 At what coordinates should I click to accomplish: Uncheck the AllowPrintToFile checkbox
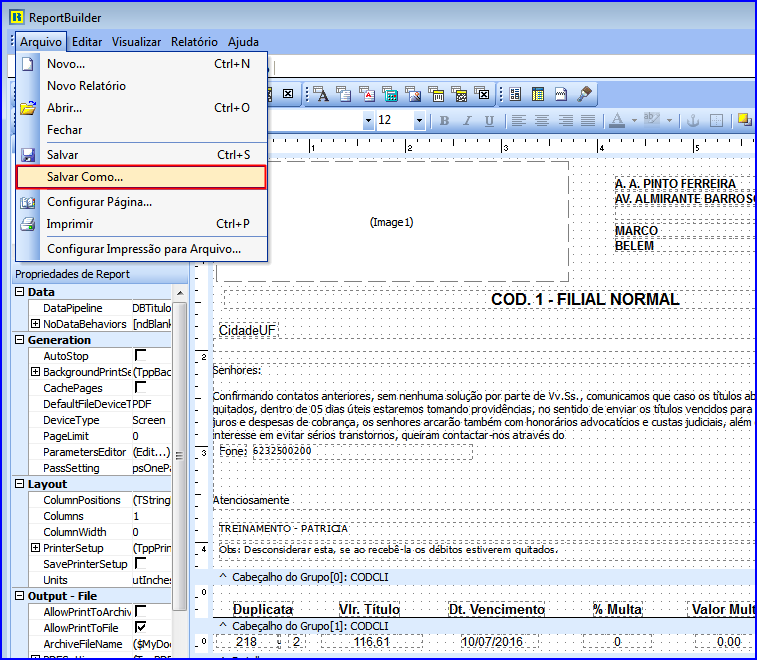[x=140, y=627]
